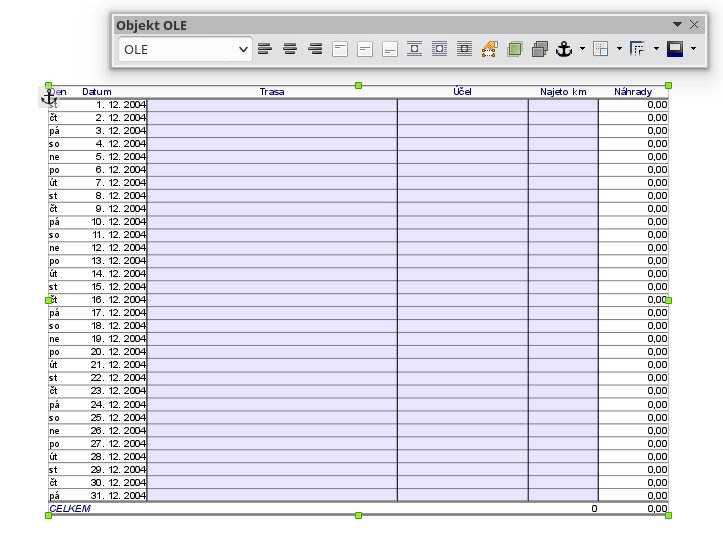Click the date 6. 12. 2004

(x=121, y=170)
